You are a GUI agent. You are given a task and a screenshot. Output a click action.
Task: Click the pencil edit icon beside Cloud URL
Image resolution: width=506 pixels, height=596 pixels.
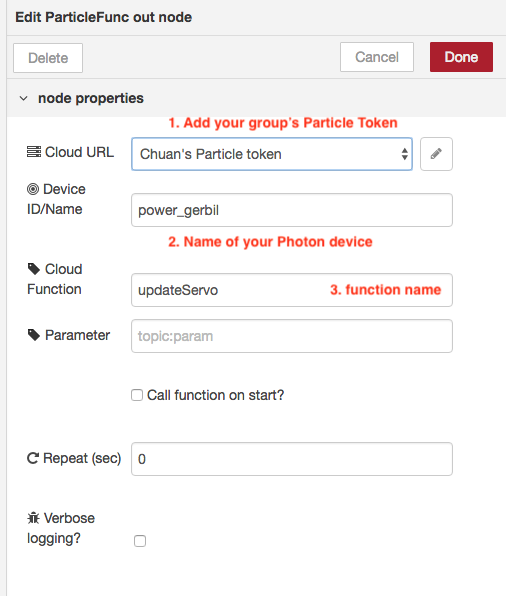(436, 154)
